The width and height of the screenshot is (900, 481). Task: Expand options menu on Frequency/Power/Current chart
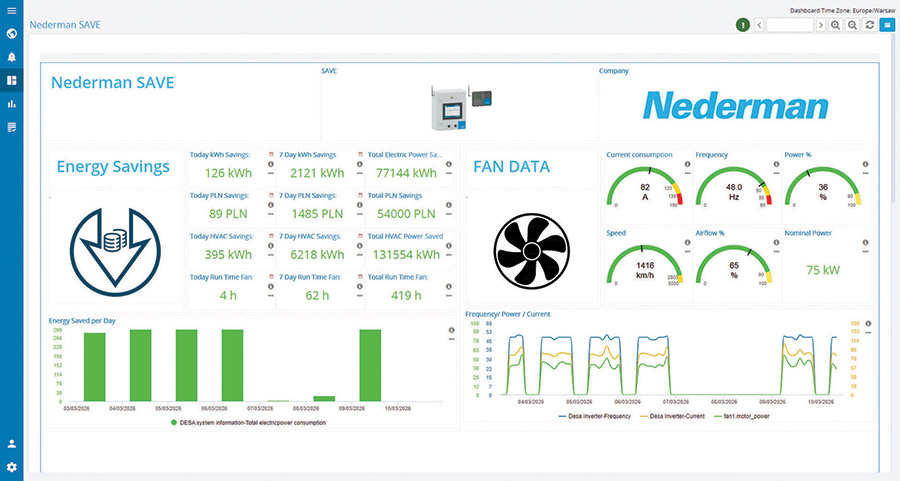[868, 332]
